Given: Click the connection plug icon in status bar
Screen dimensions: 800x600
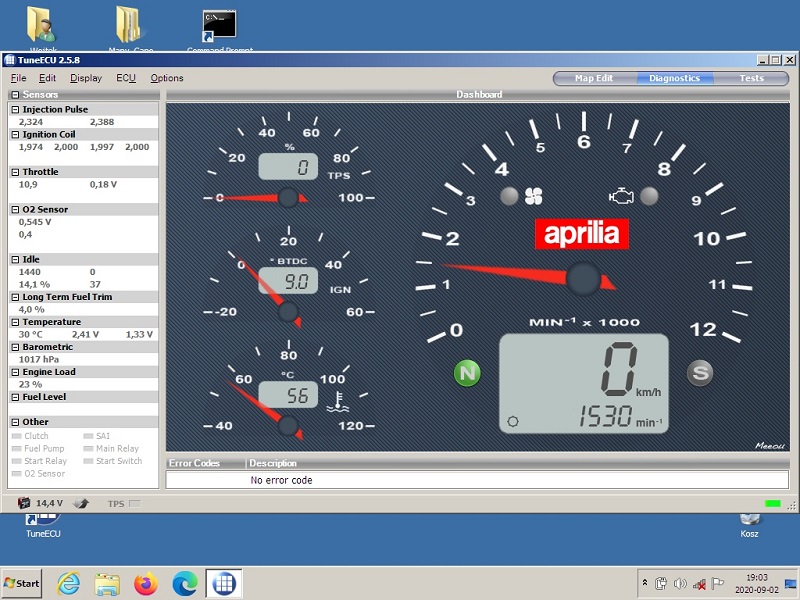Looking at the screenshot, I should pyautogui.click(x=81, y=504).
